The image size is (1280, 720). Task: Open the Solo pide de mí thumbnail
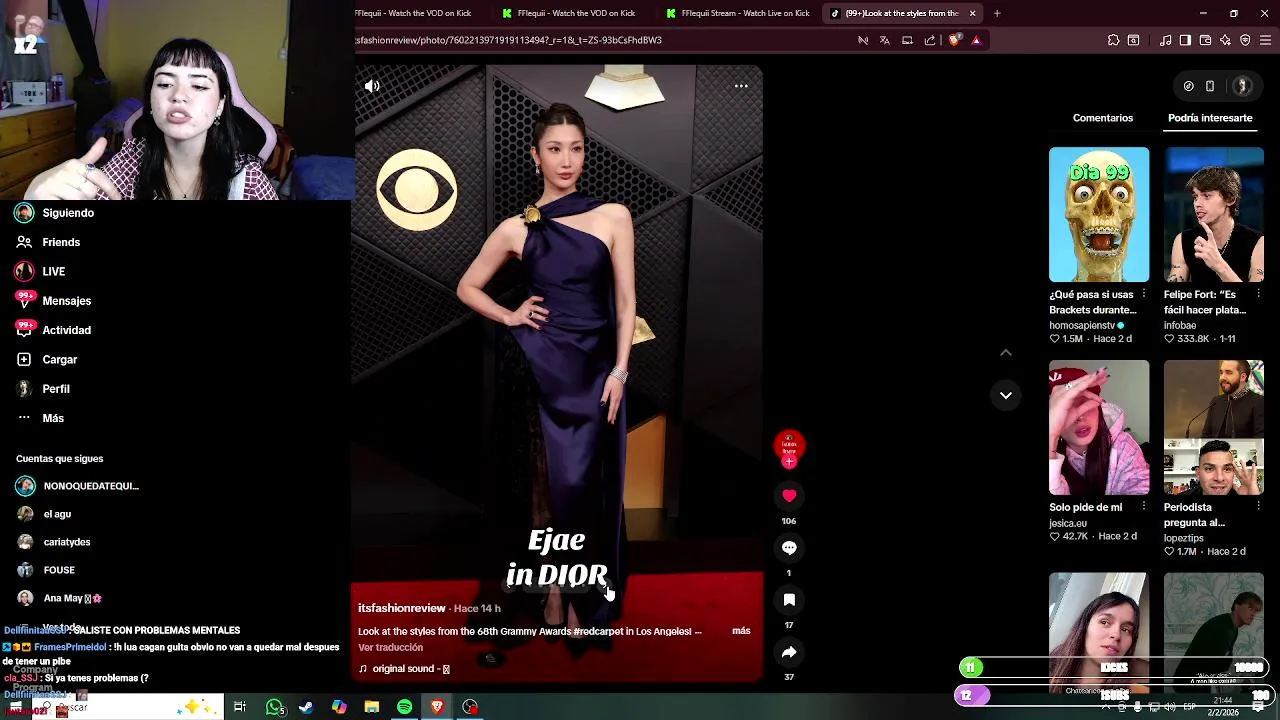click(1099, 427)
